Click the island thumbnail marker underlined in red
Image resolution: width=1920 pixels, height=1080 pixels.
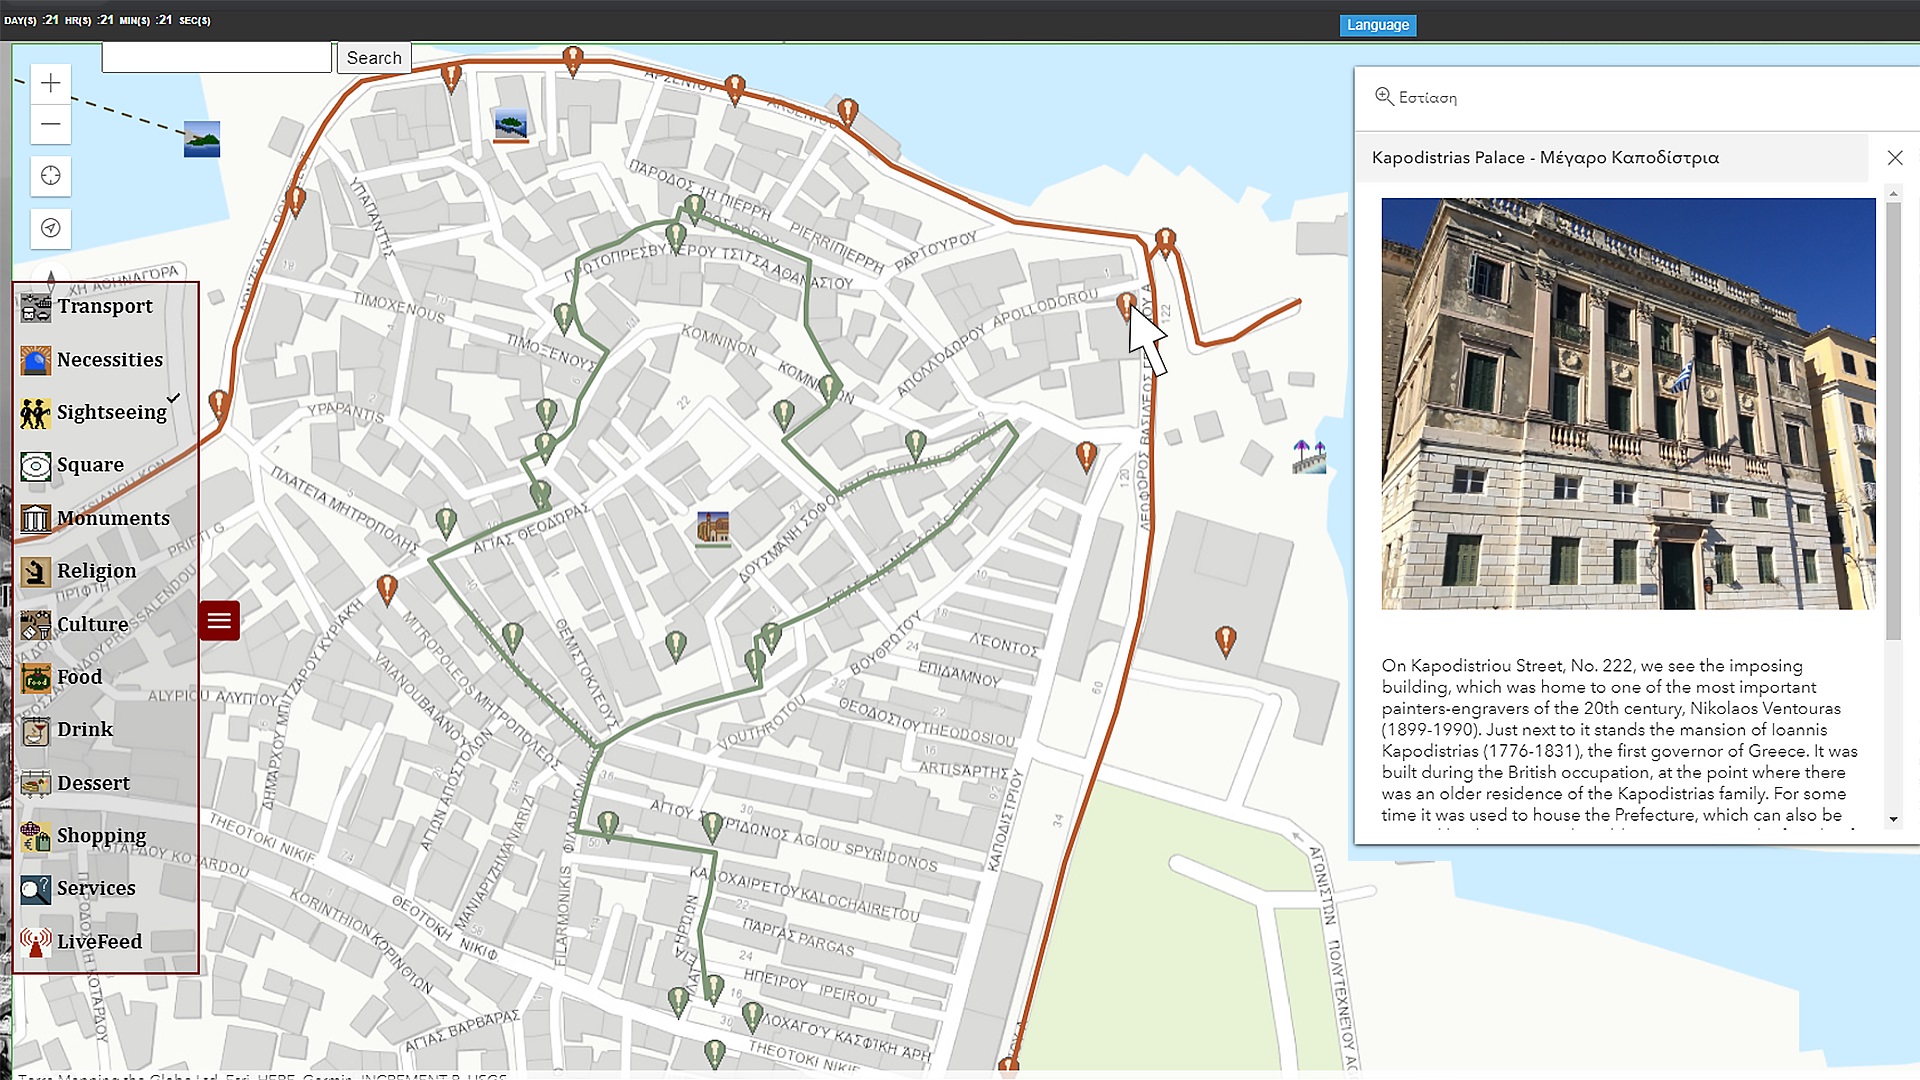511,125
